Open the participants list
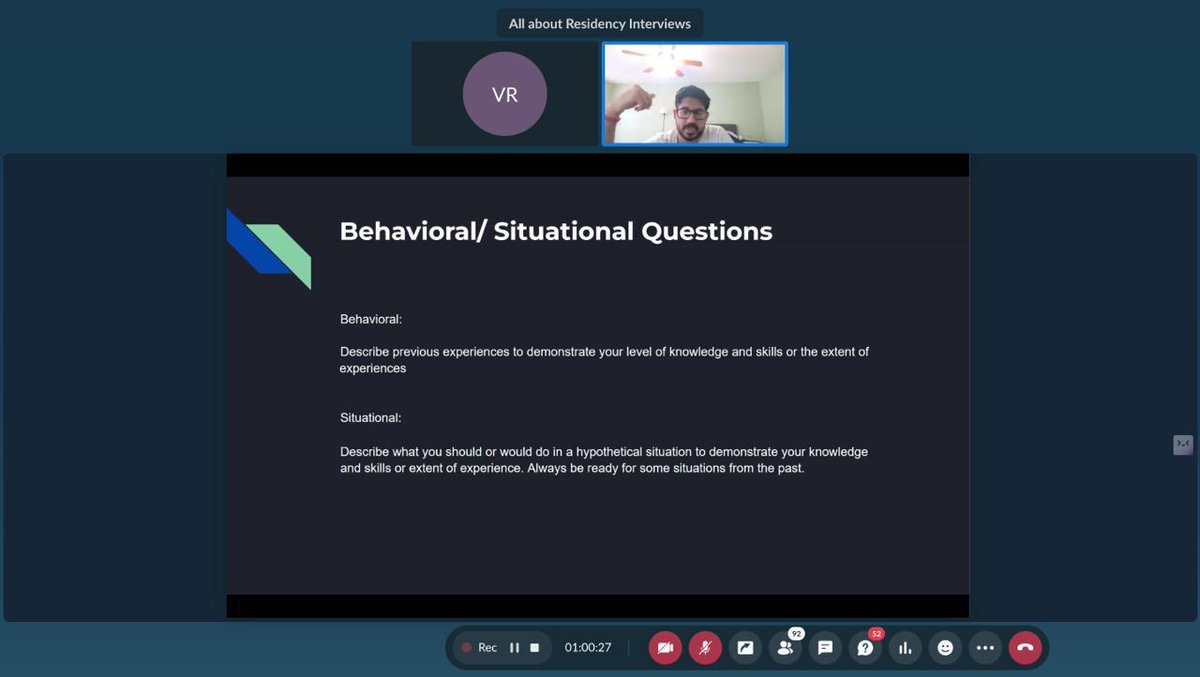Viewport: 1200px width, 677px height. pyautogui.click(x=785, y=648)
